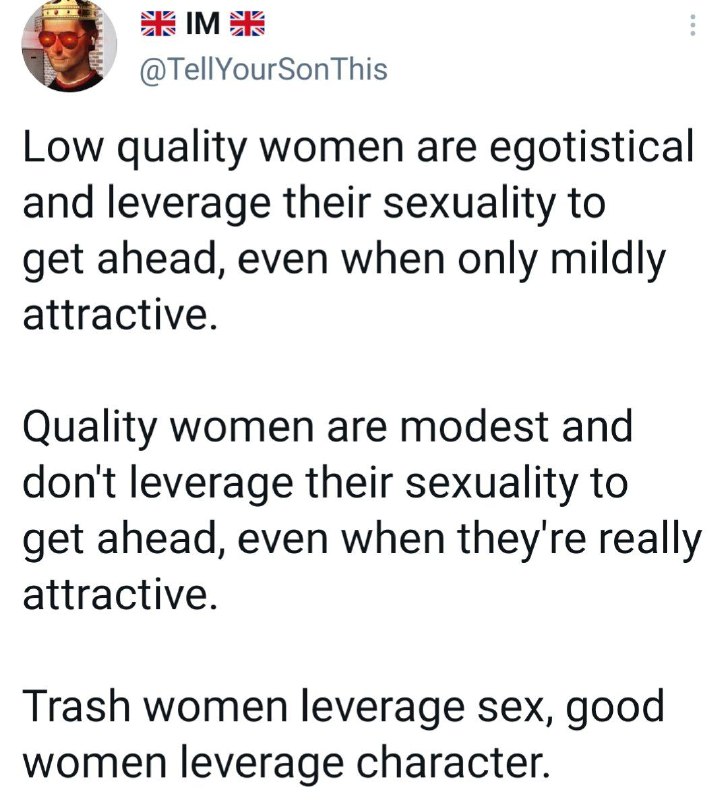Click the display name "IM"
This screenshot has width=728, height=800.
tap(203, 24)
